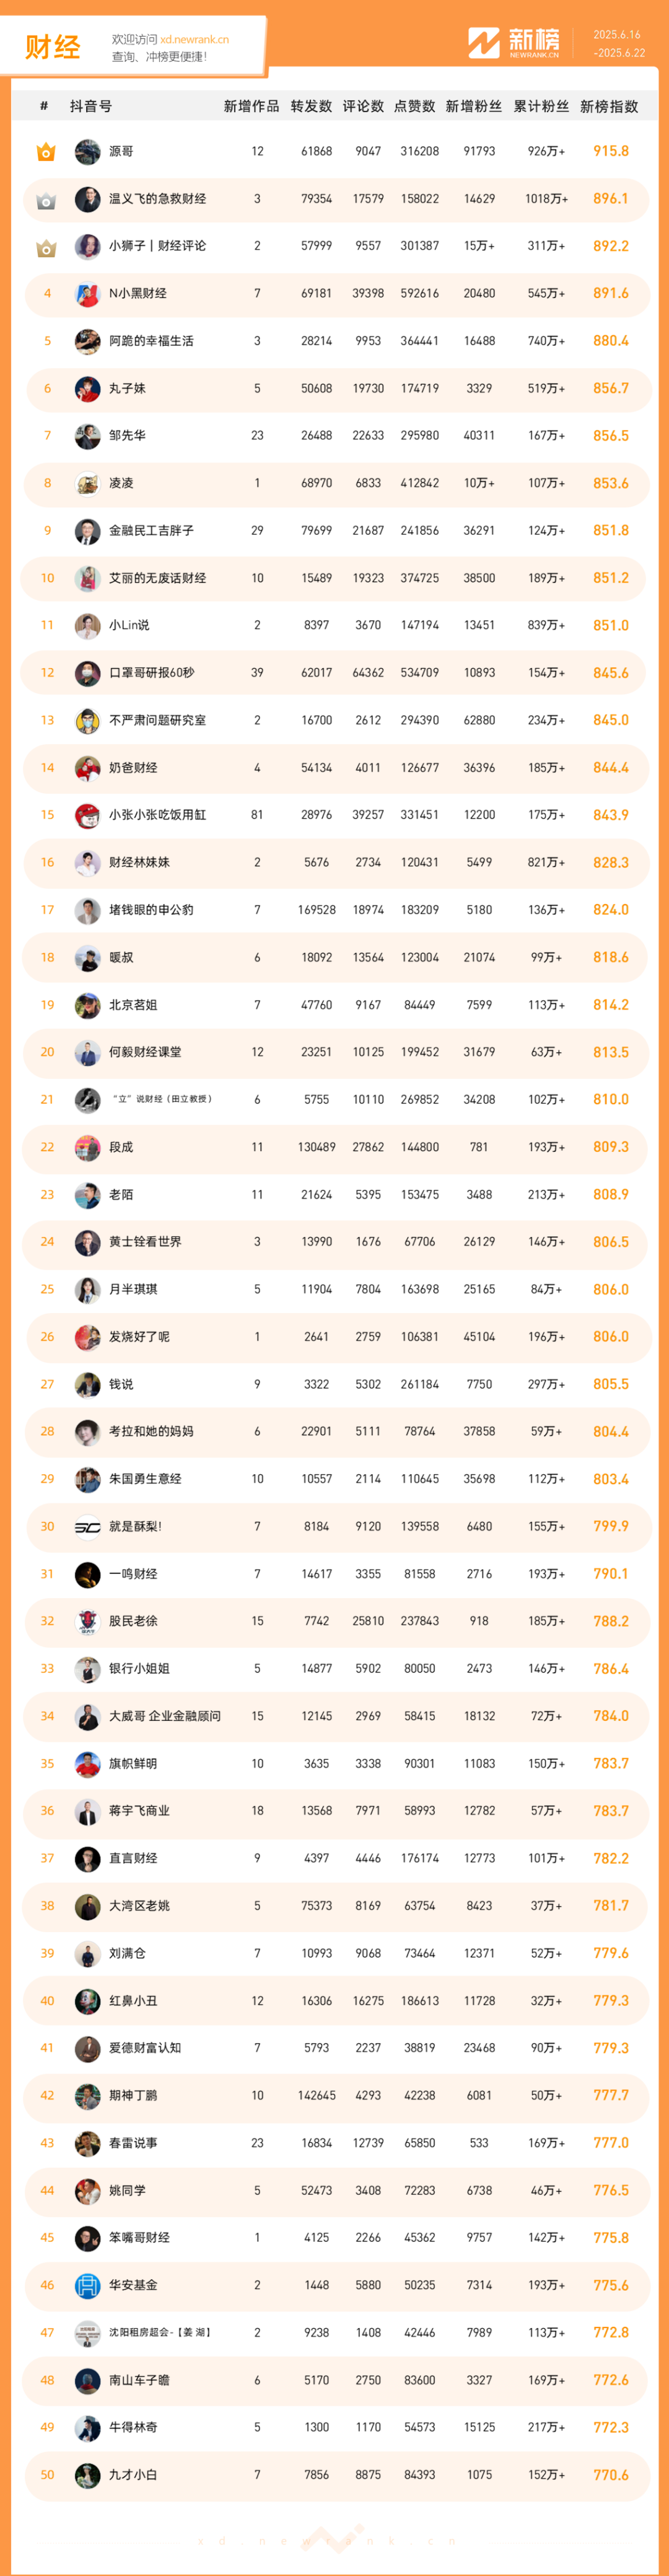Open 华安基金 blue logo avatar
The width and height of the screenshot is (669, 2576).
88,2285
